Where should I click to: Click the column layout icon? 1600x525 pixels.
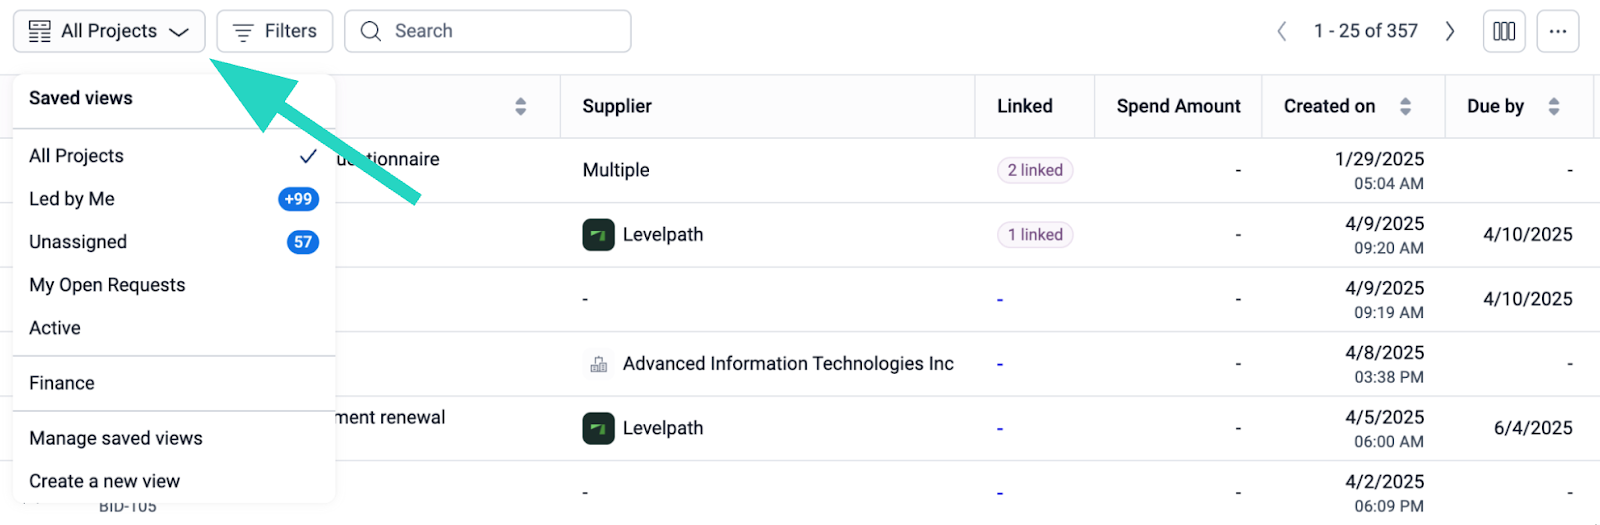(x=1503, y=31)
